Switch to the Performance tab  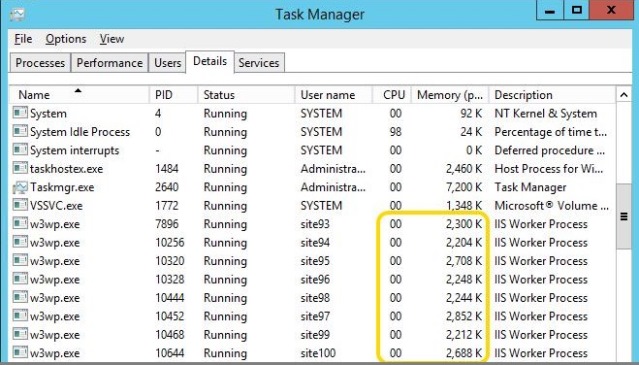tap(110, 63)
